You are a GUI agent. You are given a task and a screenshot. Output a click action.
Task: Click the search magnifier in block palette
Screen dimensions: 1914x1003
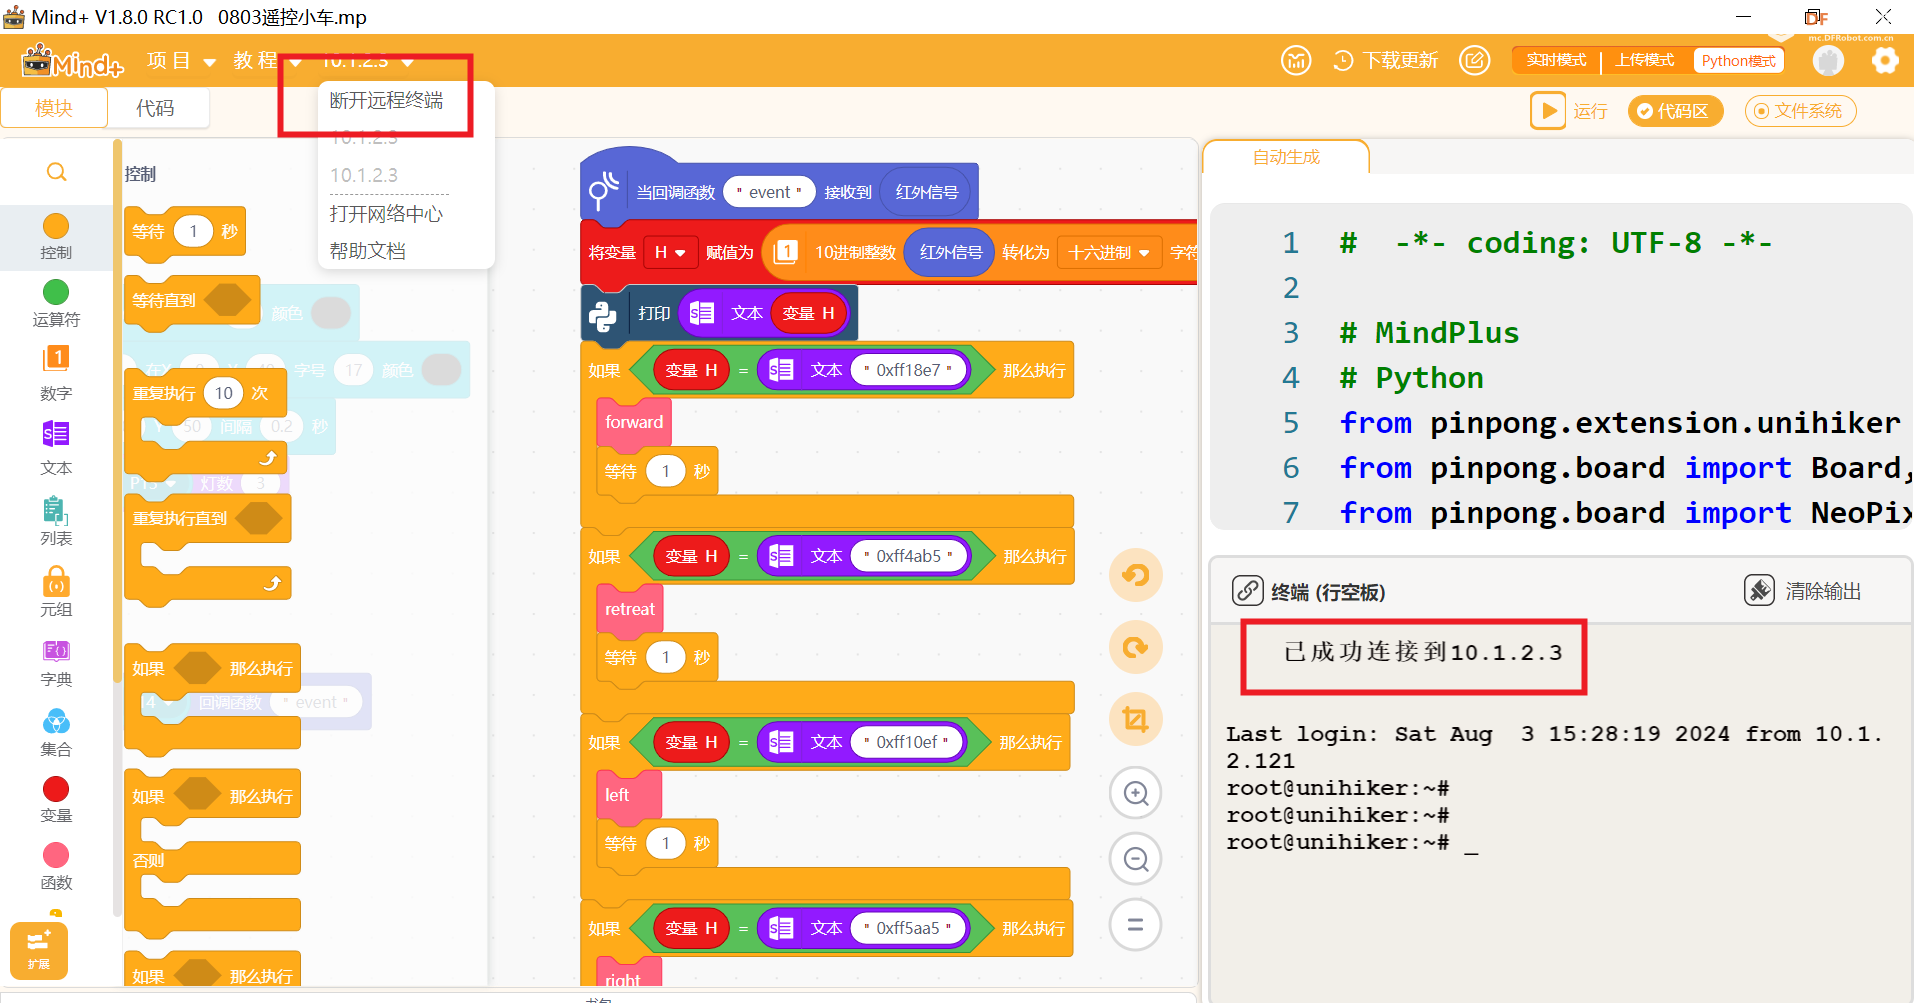click(57, 172)
